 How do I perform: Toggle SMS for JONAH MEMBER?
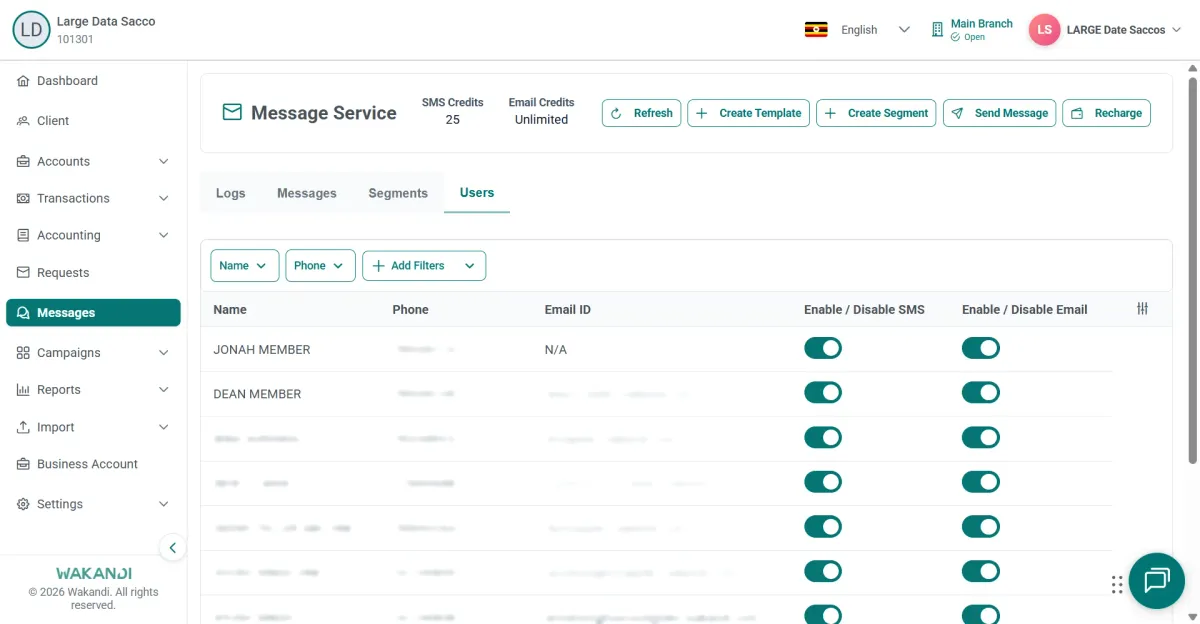pos(823,348)
